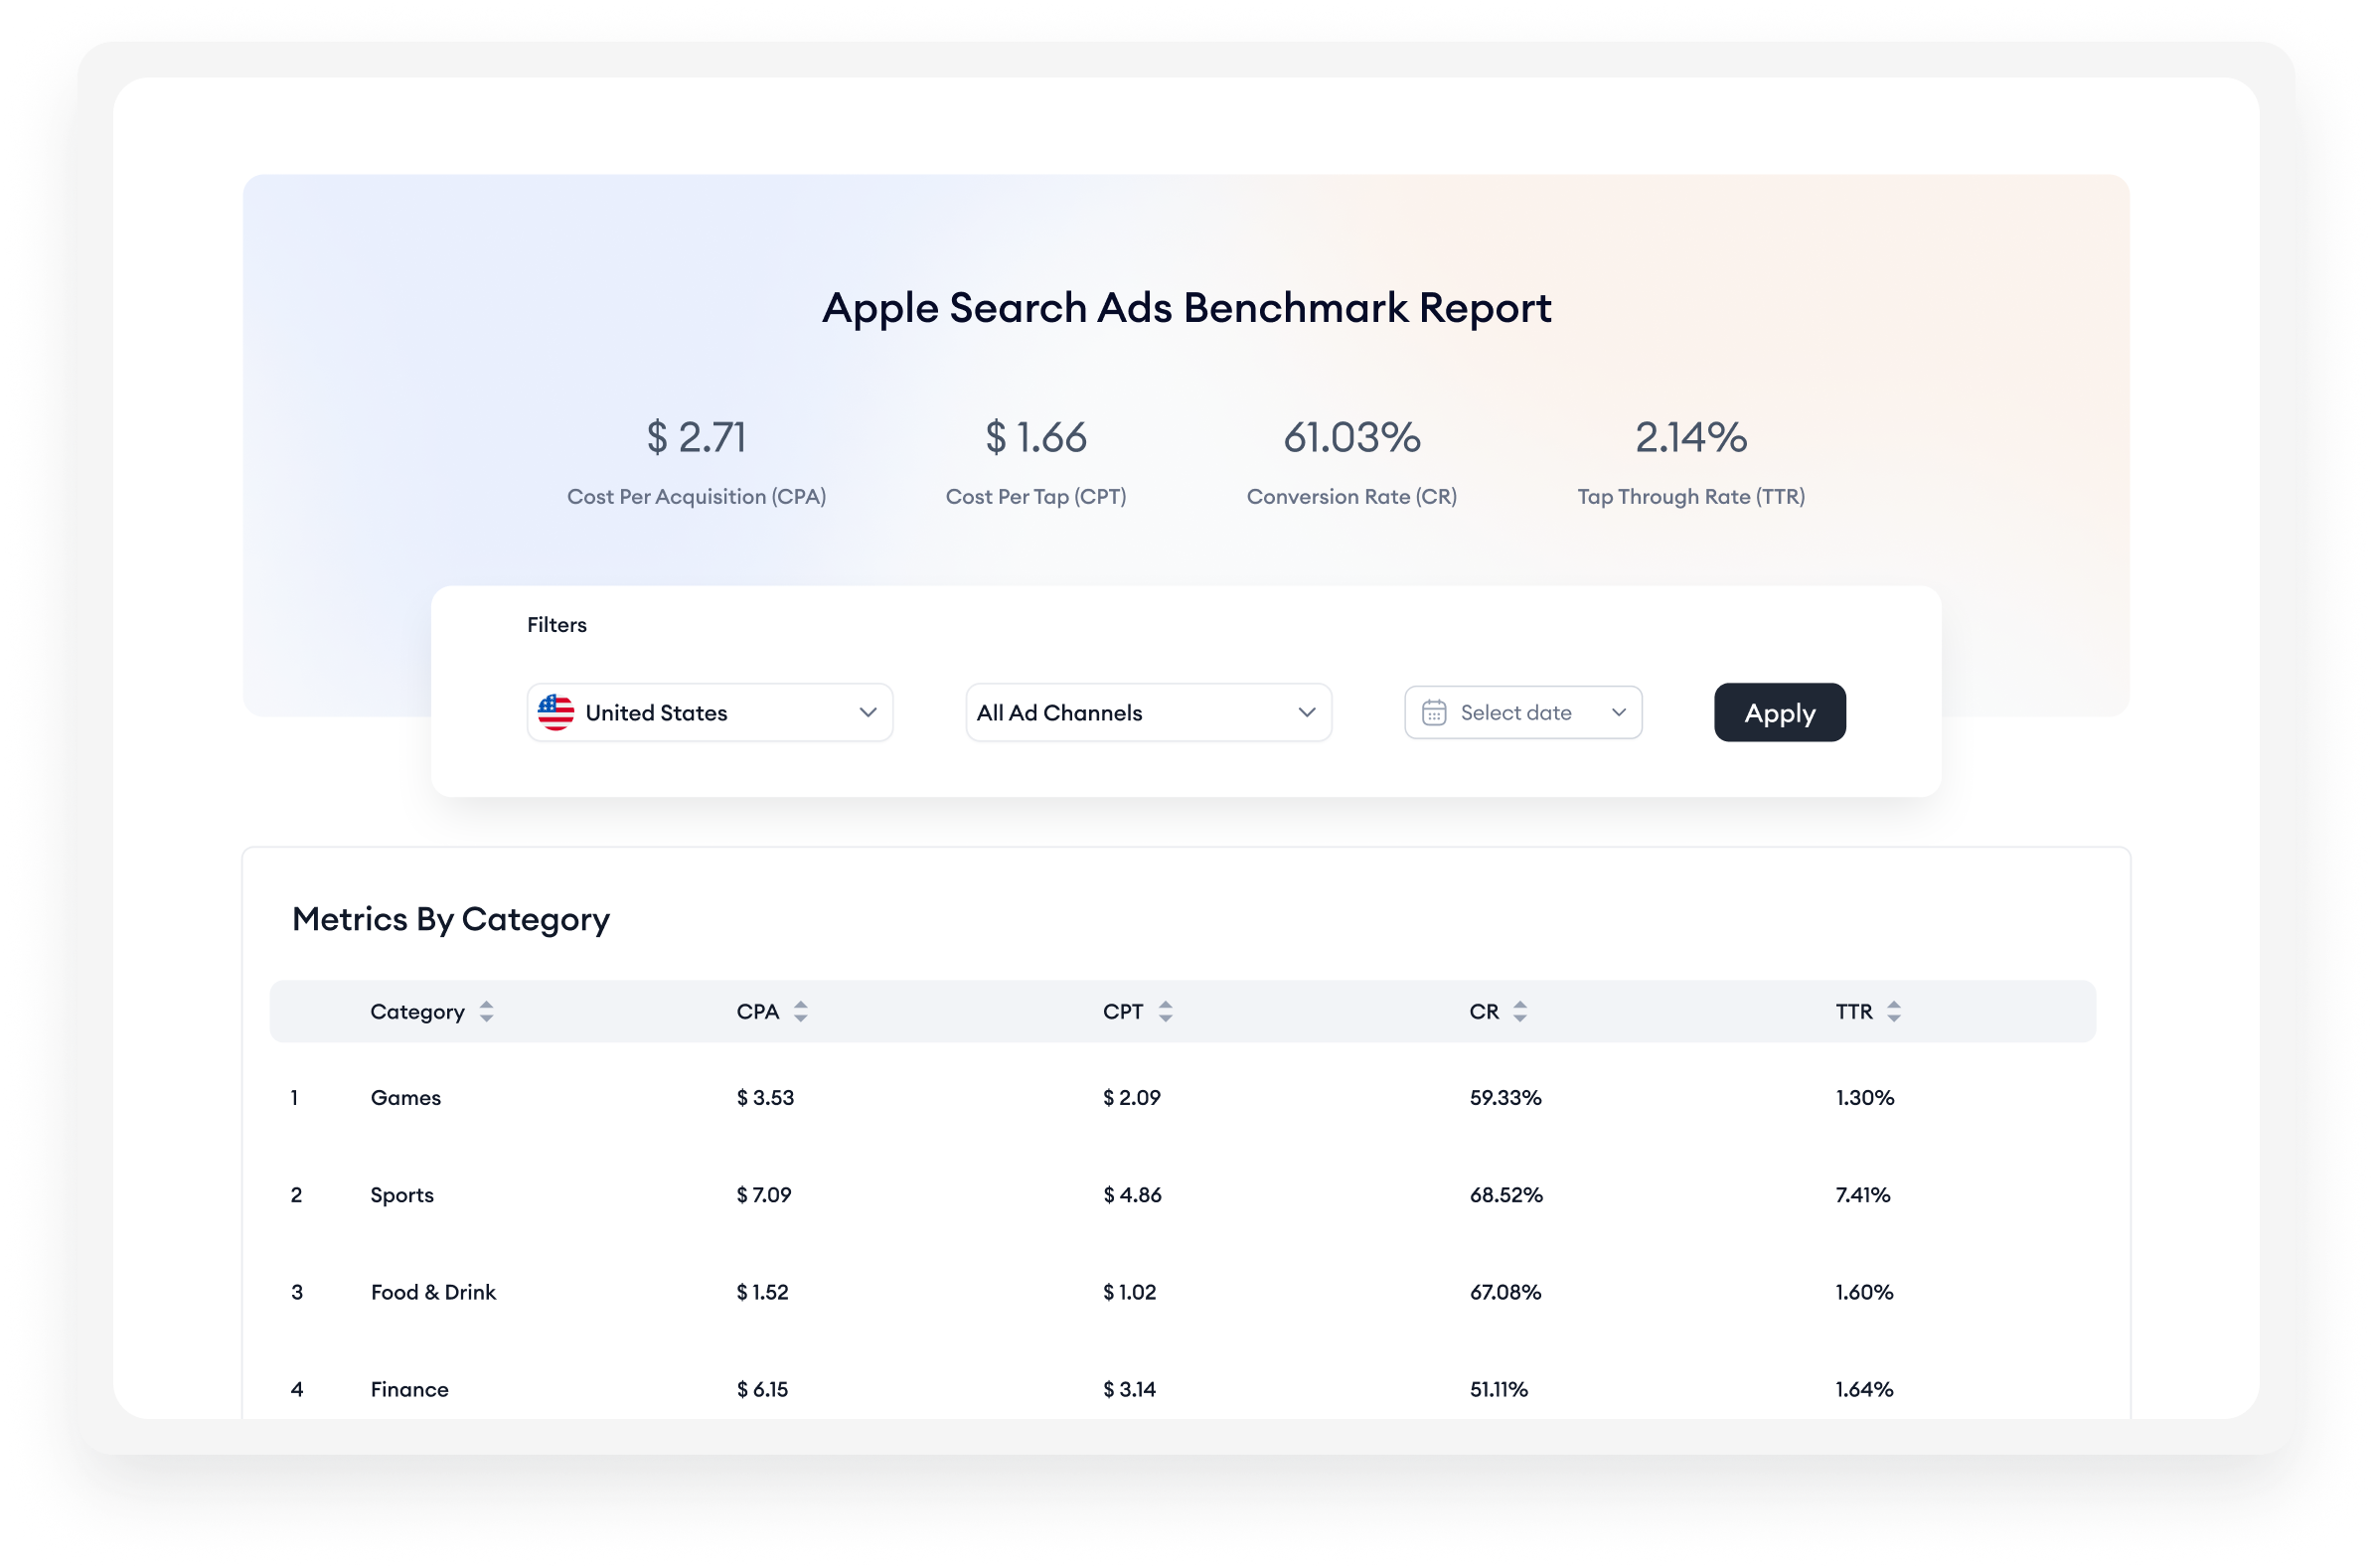Open the Select date picker
This screenshot has width=2373, height=1568.
click(1523, 712)
